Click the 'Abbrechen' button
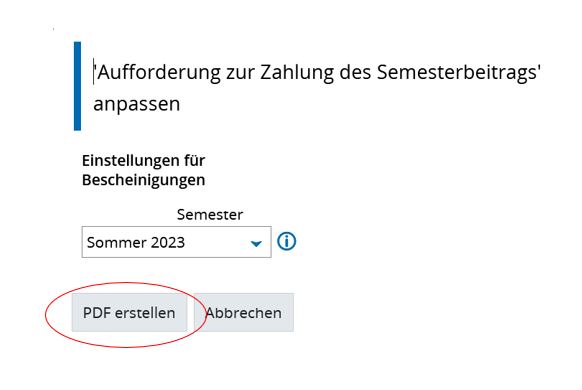The height and width of the screenshot is (390, 582). tap(243, 313)
